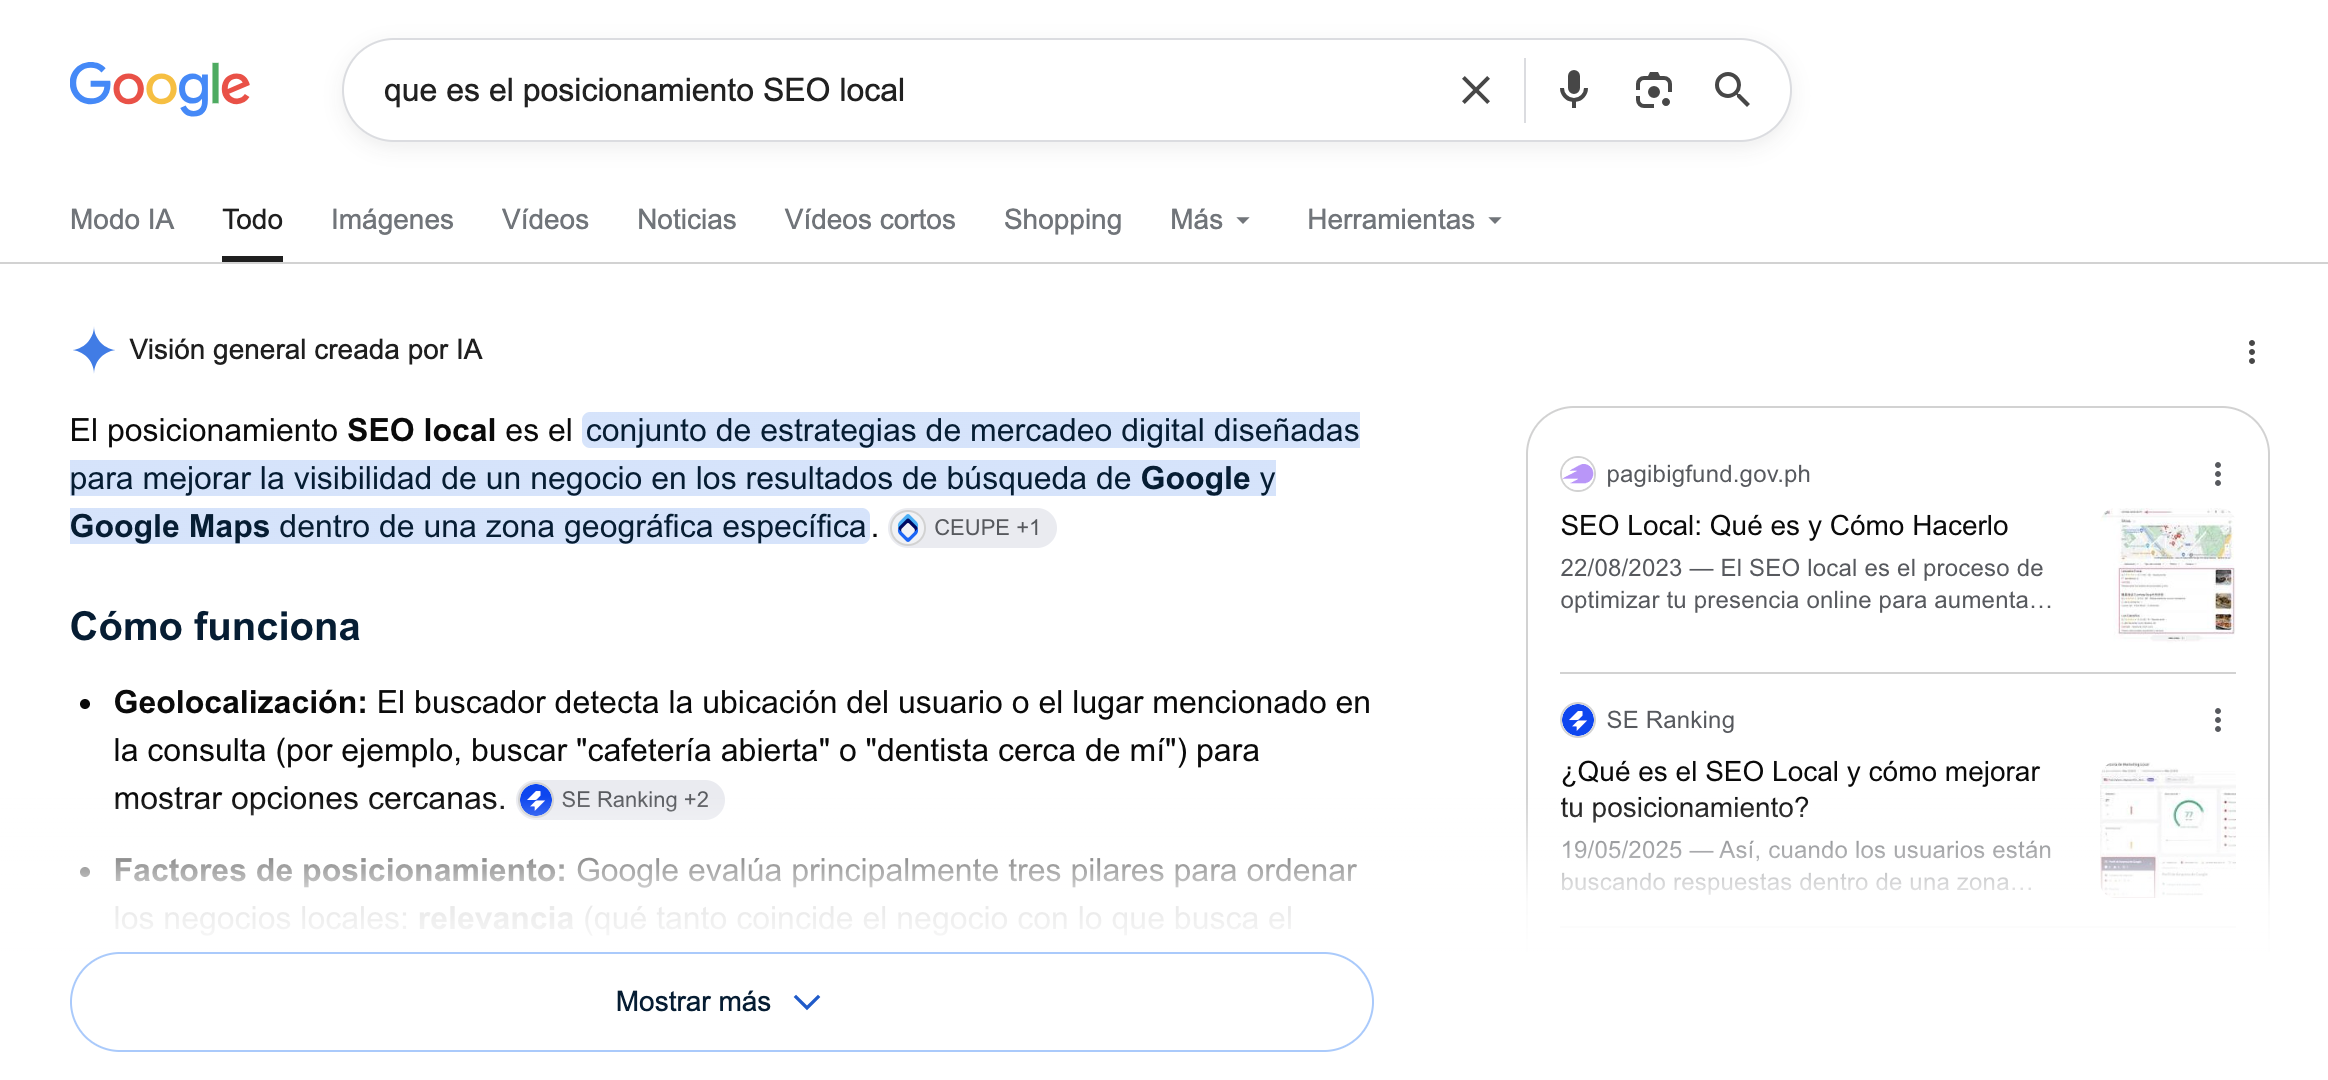
Task: Switch to Modo IA tab
Action: coord(122,220)
